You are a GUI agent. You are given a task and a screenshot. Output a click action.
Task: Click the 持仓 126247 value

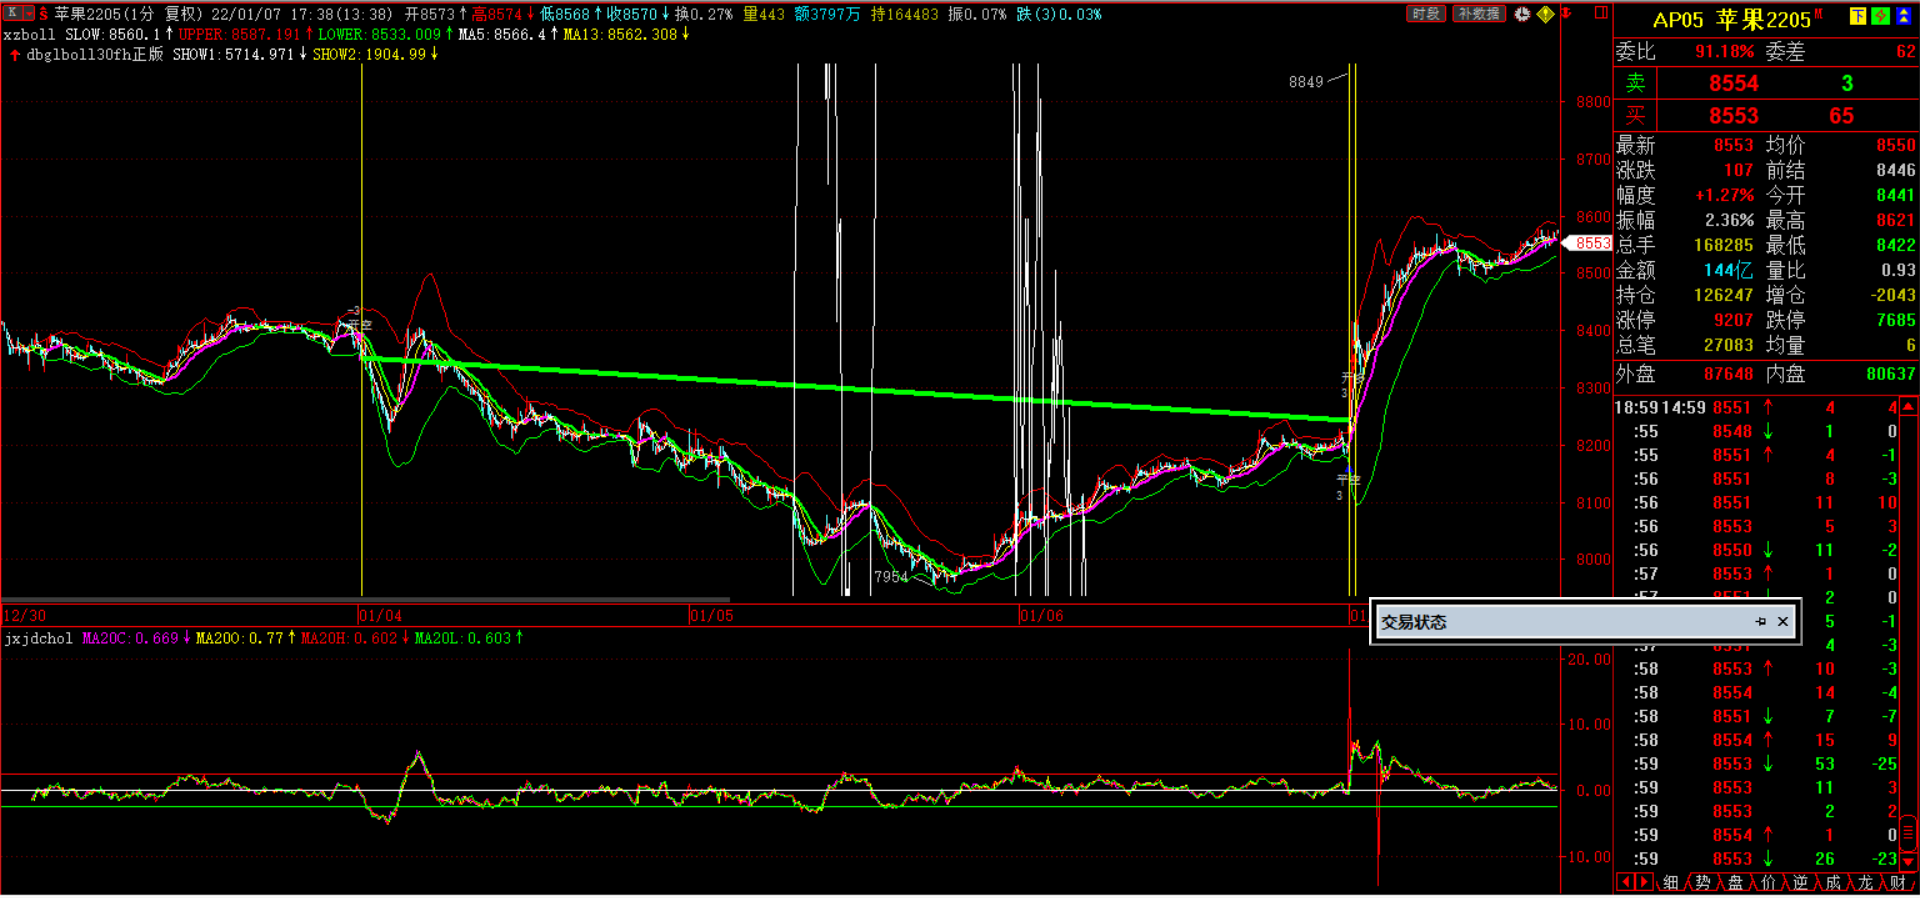1723,296
